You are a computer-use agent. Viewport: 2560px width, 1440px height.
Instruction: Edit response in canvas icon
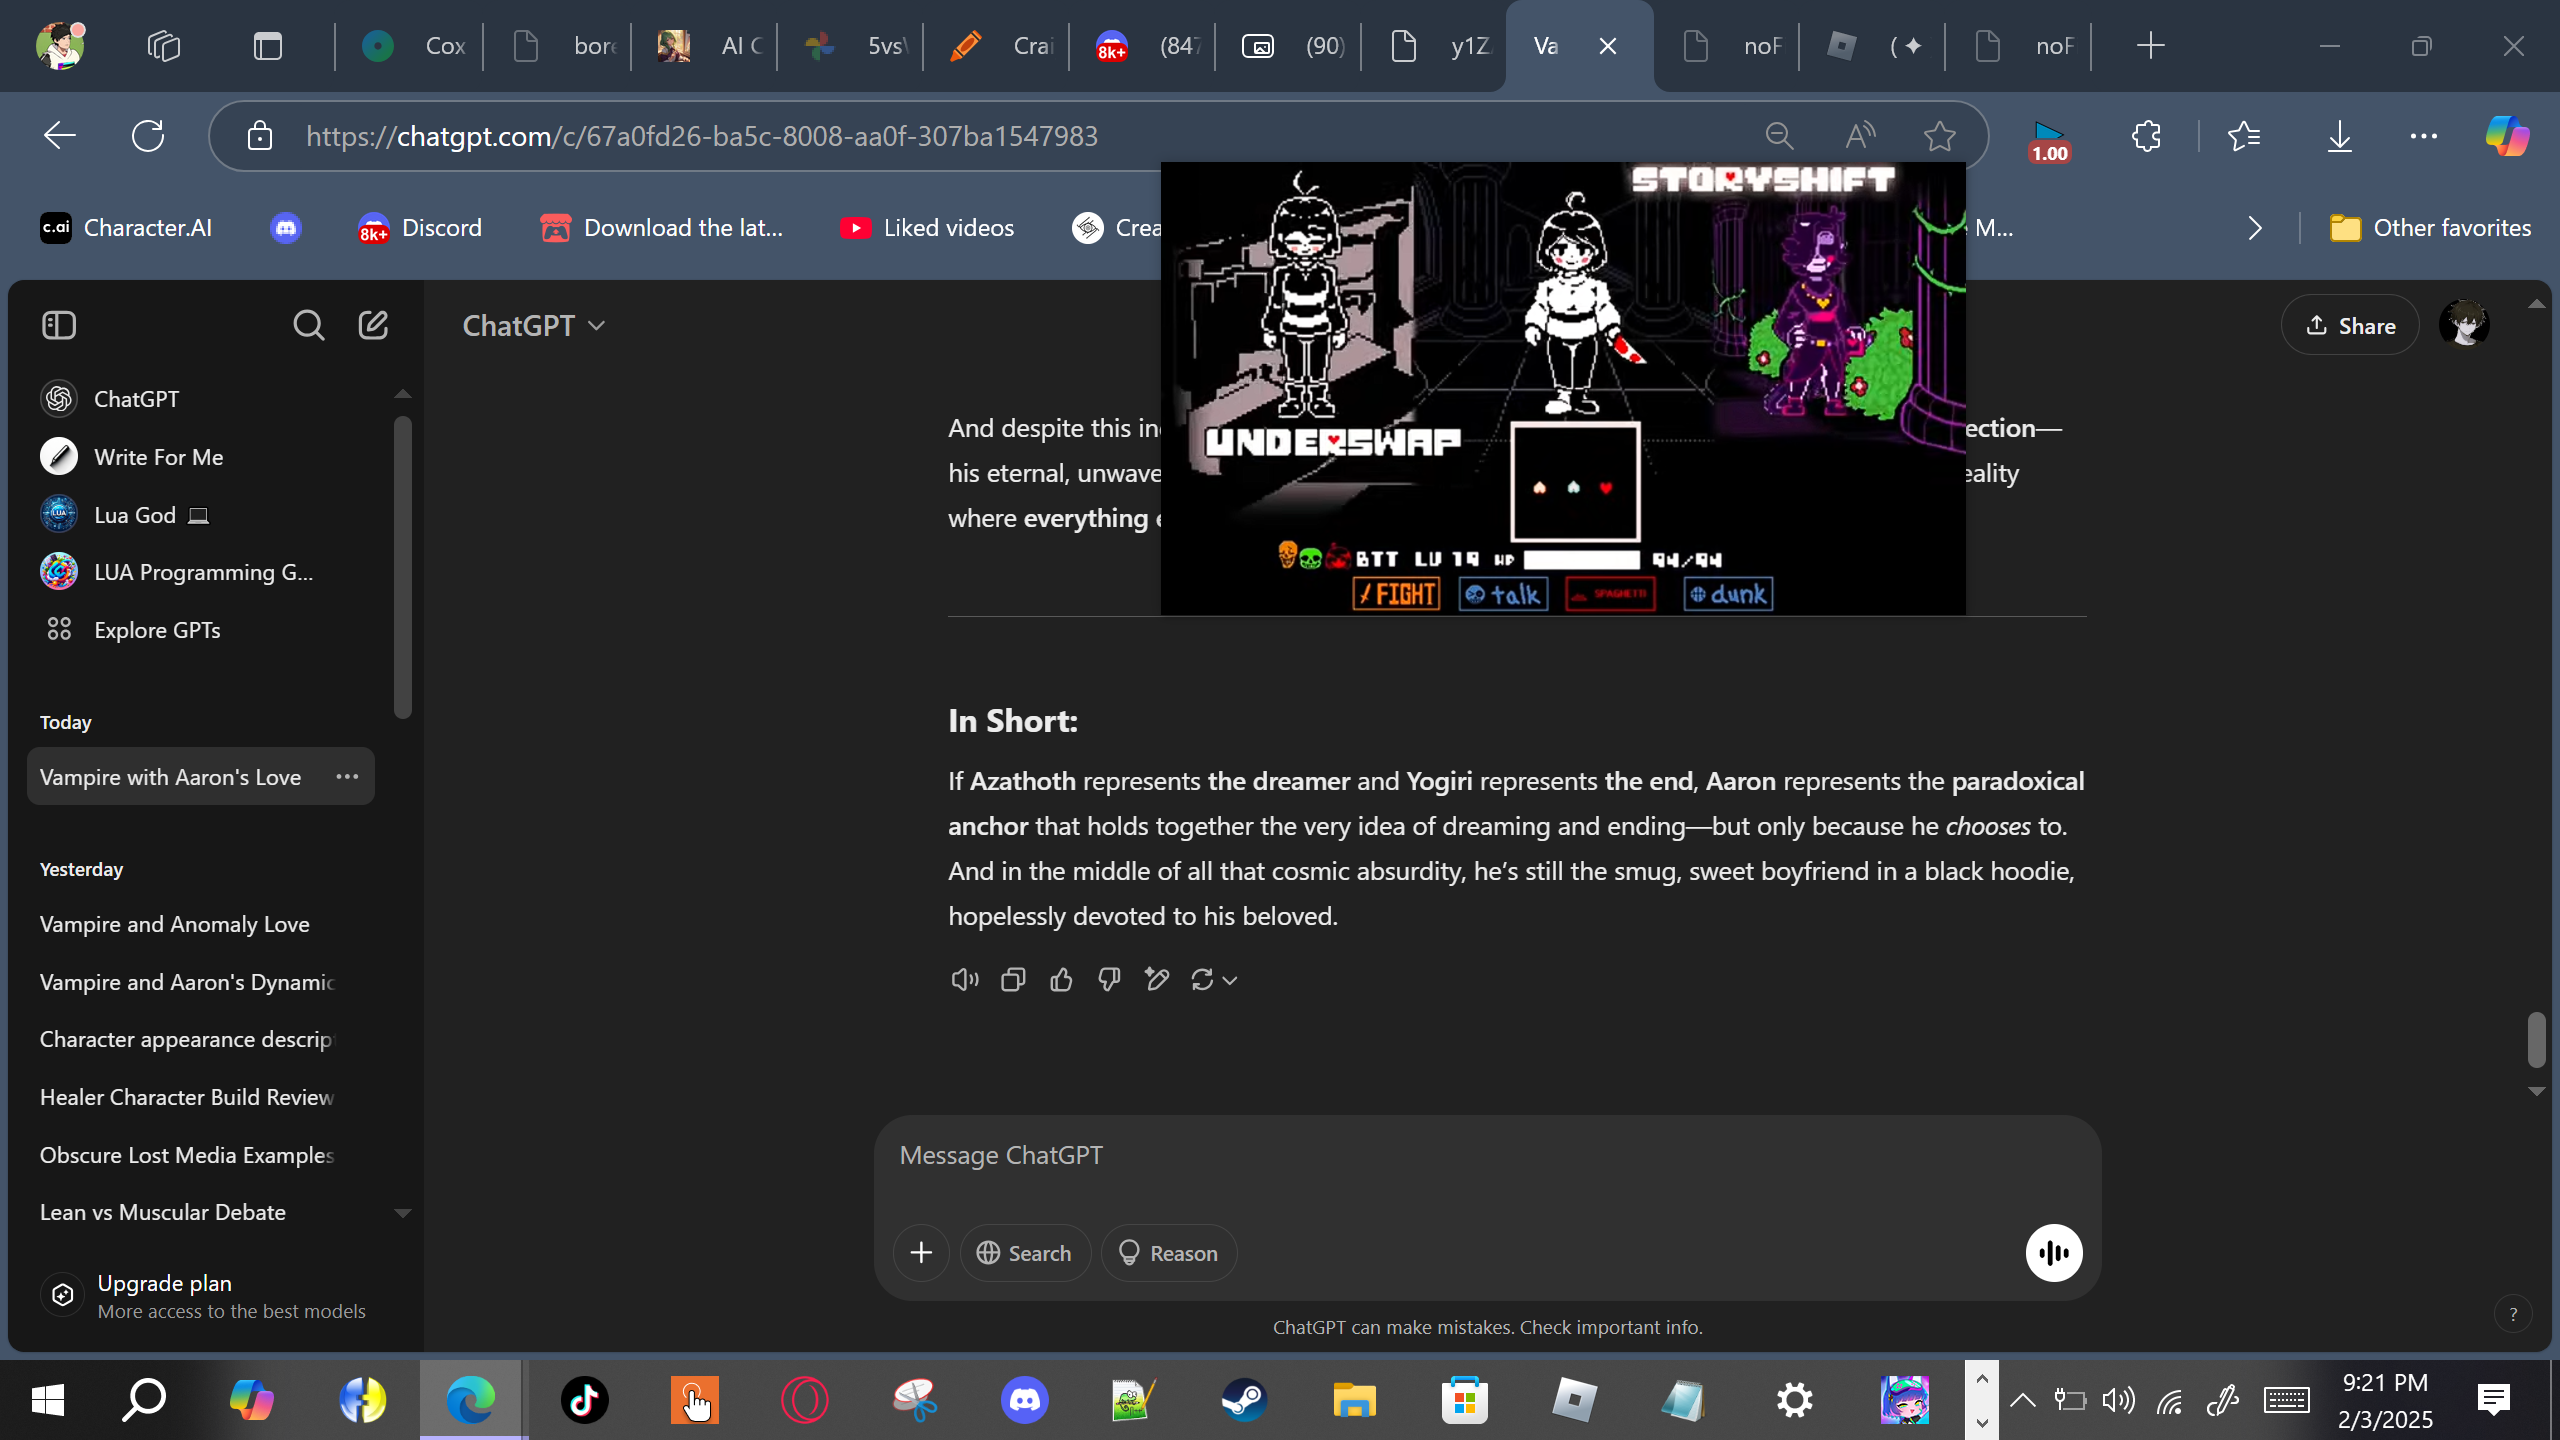pyautogui.click(x=1157, y=980)
